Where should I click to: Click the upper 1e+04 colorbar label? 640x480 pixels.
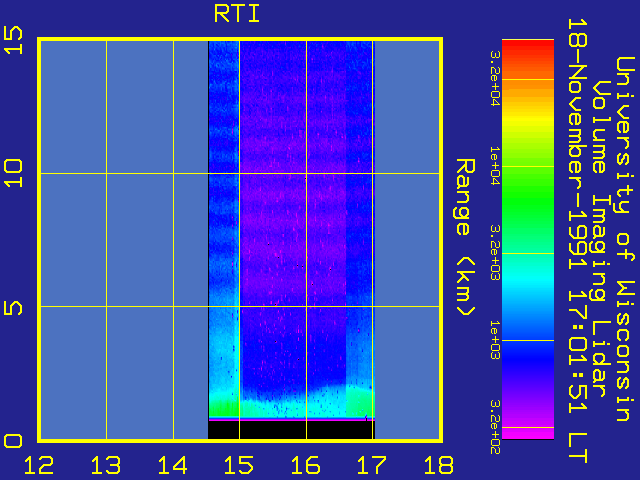point(495,166)
